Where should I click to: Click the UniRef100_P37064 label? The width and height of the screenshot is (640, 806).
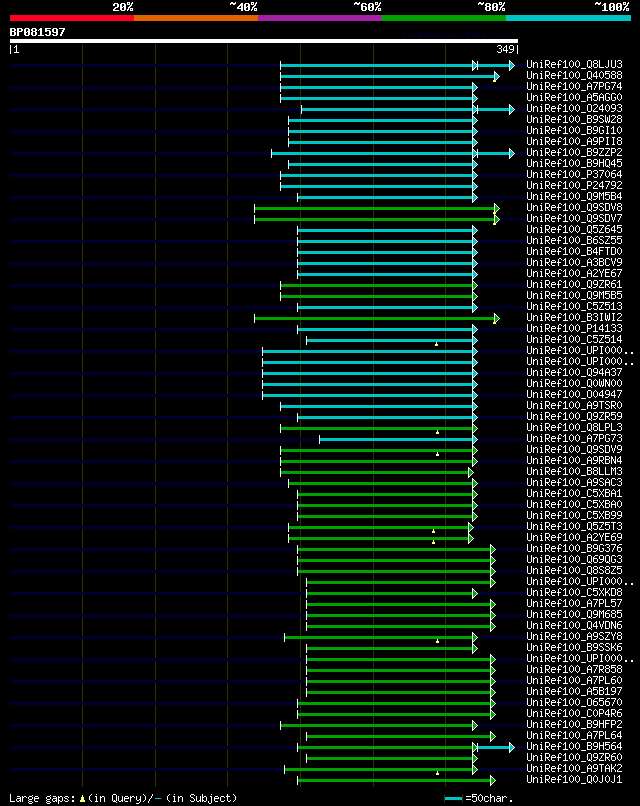click(x=574, y=174)
